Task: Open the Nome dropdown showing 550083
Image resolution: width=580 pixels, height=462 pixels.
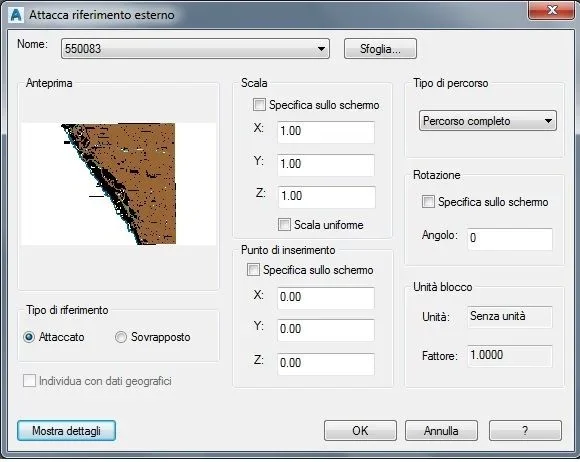Action: tap(195, 48)
